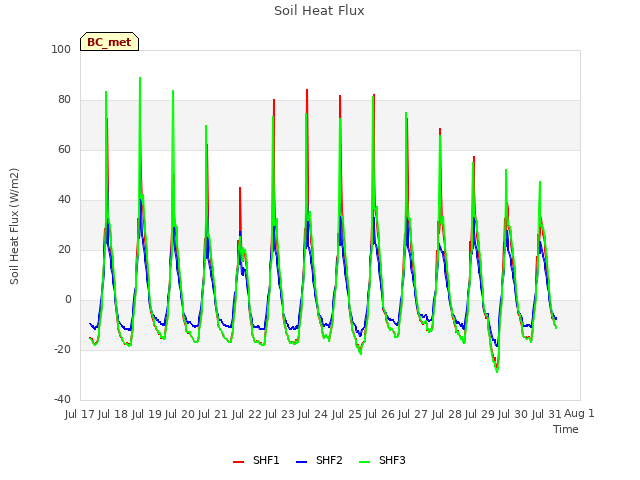This screenshot has width=640, height=480.
Task: Click the Jul 18 x-axis tick label
Action: 113,414
